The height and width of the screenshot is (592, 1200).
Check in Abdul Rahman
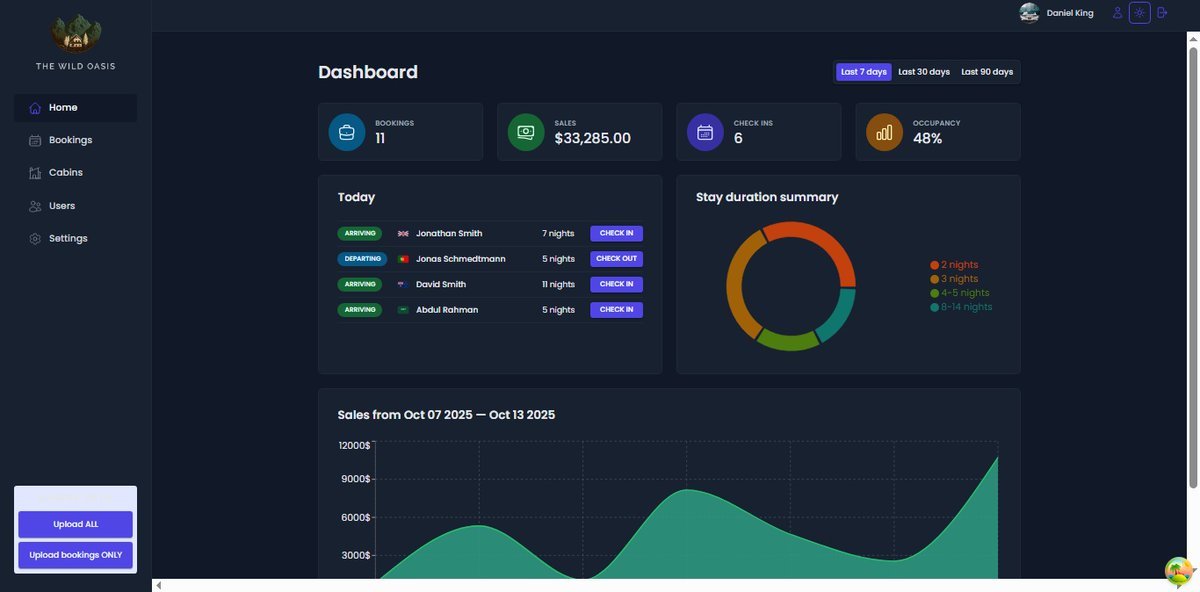(616, 310)
